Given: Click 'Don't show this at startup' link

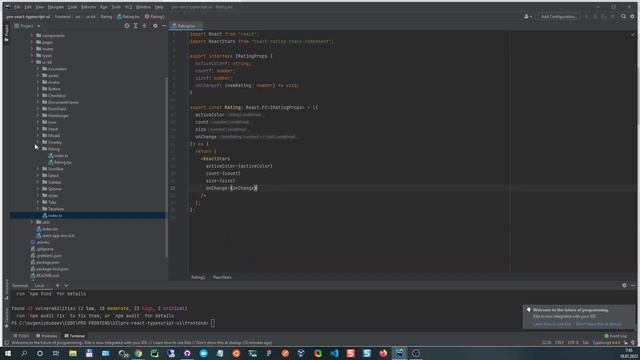Looking at the screenshot, I should pyautogui.click(x=598, y=324).
